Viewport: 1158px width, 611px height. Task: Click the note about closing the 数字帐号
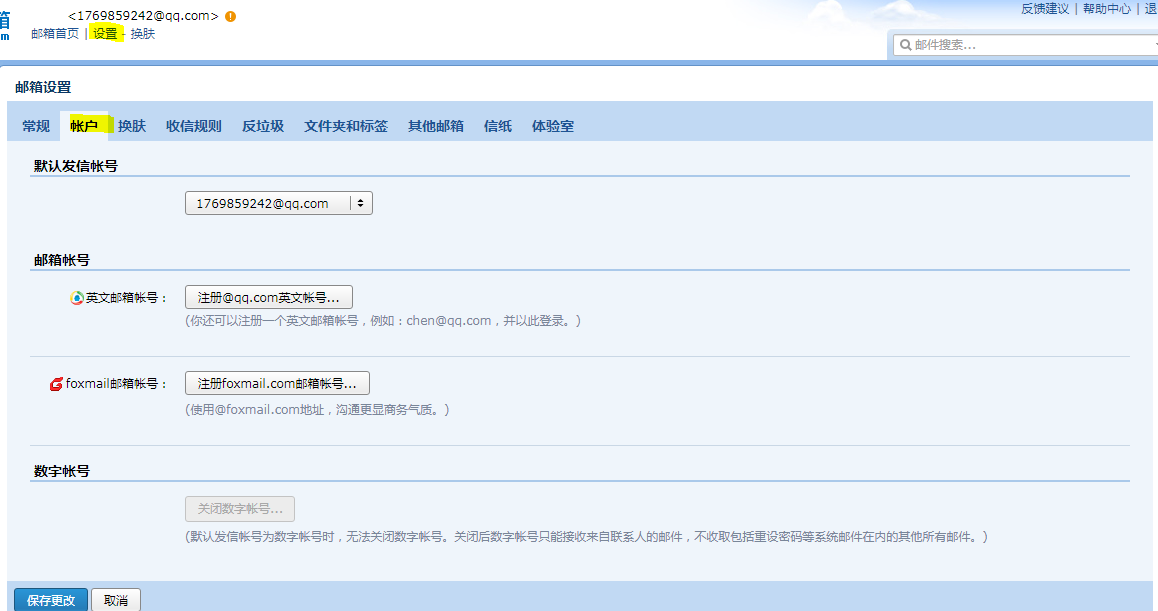point(586,537)
